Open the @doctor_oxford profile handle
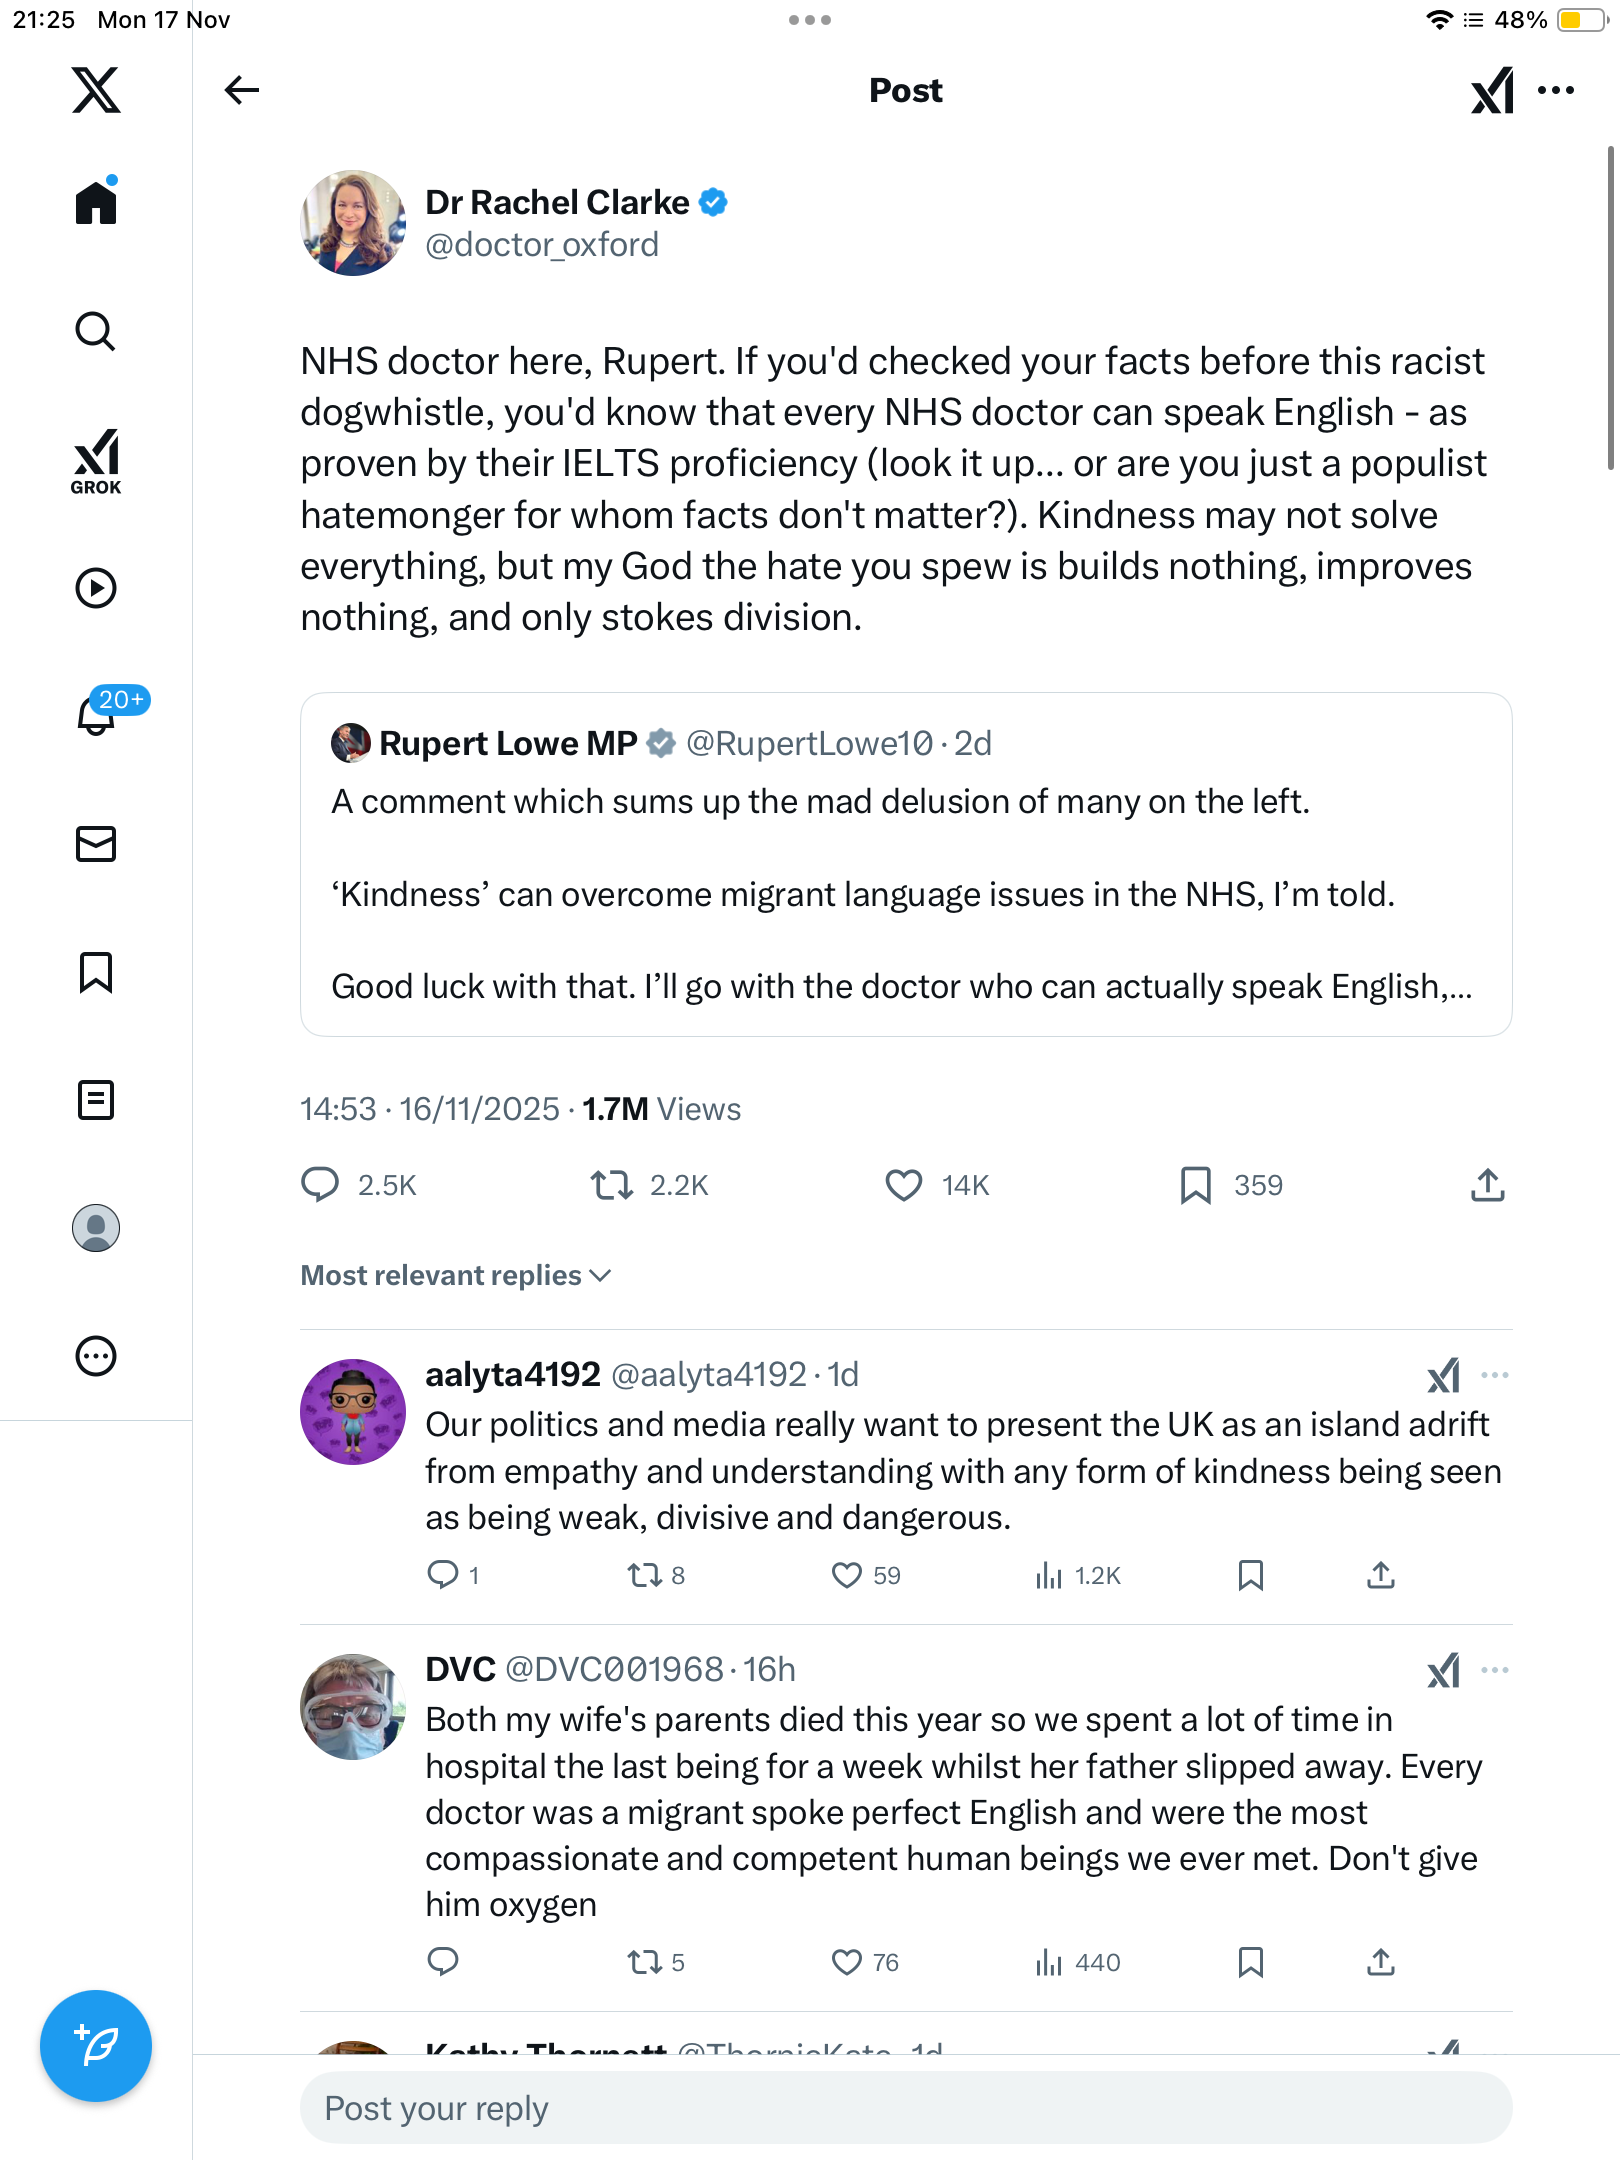 [x=542, y=245]
